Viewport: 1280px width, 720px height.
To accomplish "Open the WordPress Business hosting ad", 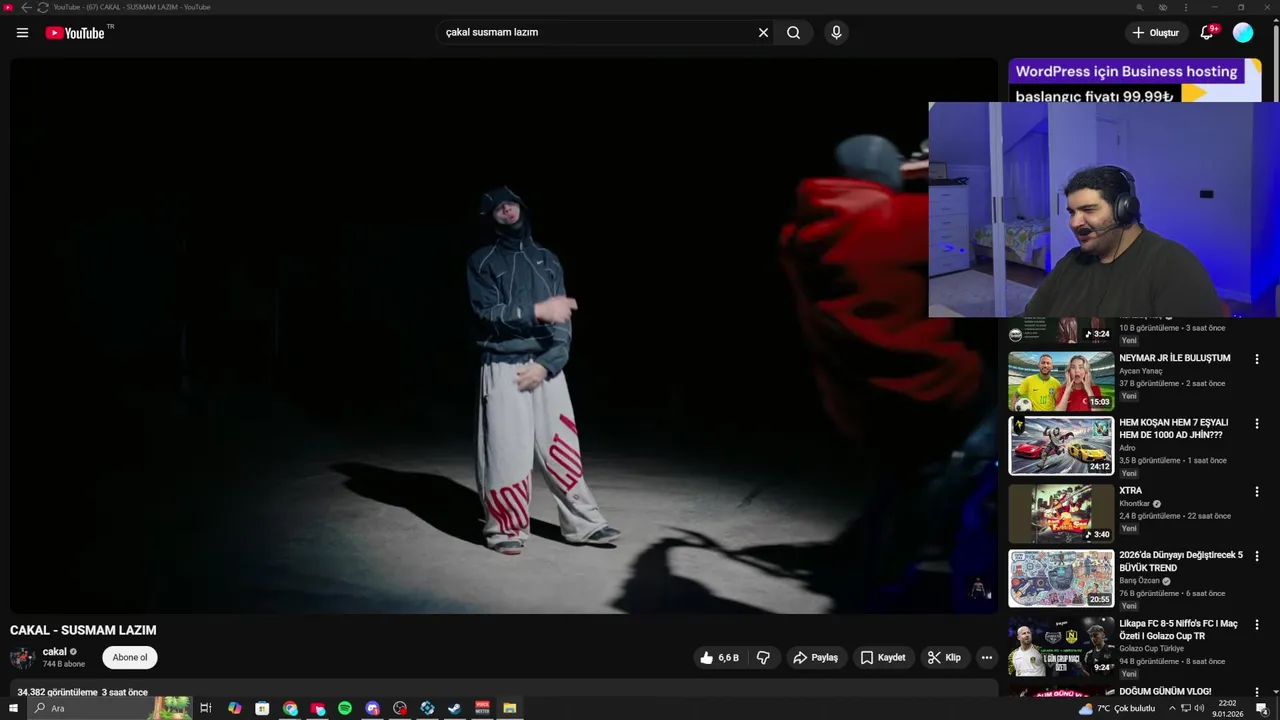I will click(x=1135, y=80).
